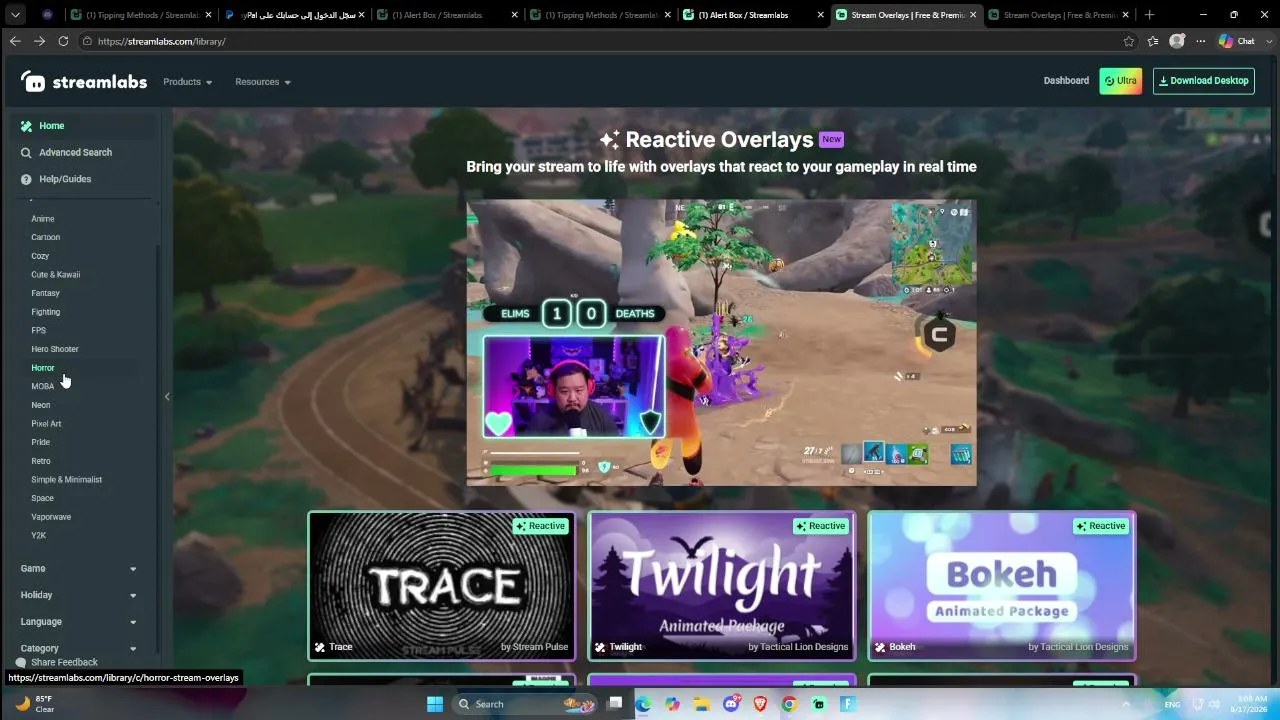The height and width of the screenshot is (720, 1280).
Task: Collapse the sidebar with the arrow handle
Action: pyautogui.click(x=167, y=397)
